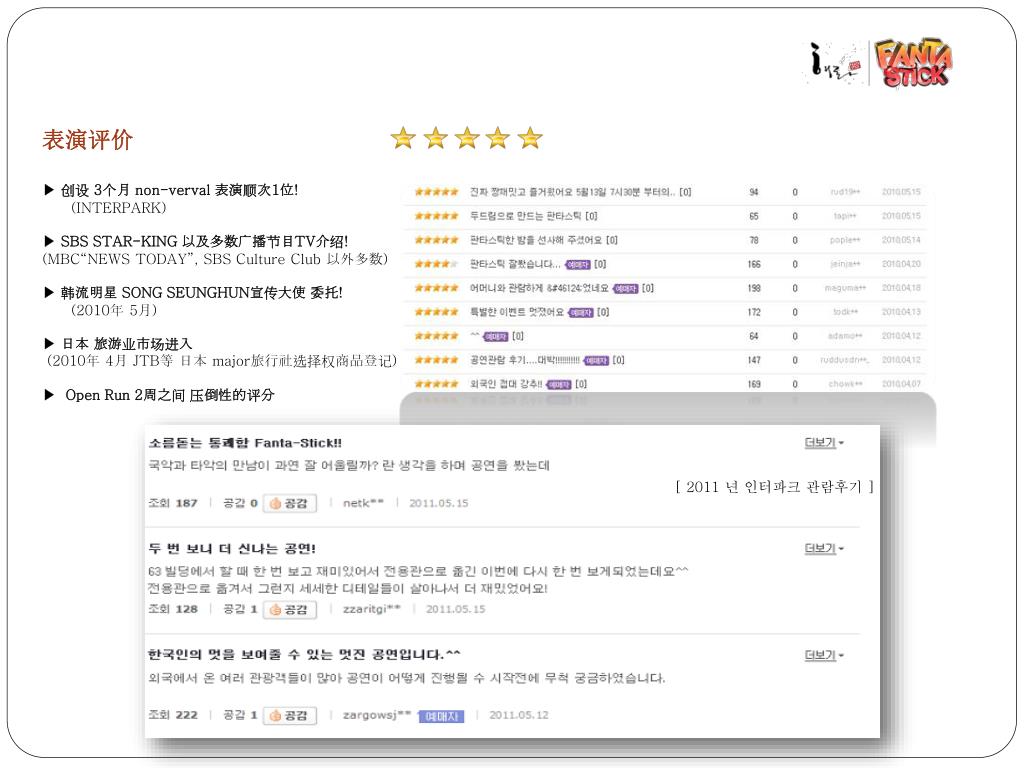This screenshot has height=768, width=1024.
Task: Click the 예매자 badge on the '^^' row
Action: (x=495, y=336)
